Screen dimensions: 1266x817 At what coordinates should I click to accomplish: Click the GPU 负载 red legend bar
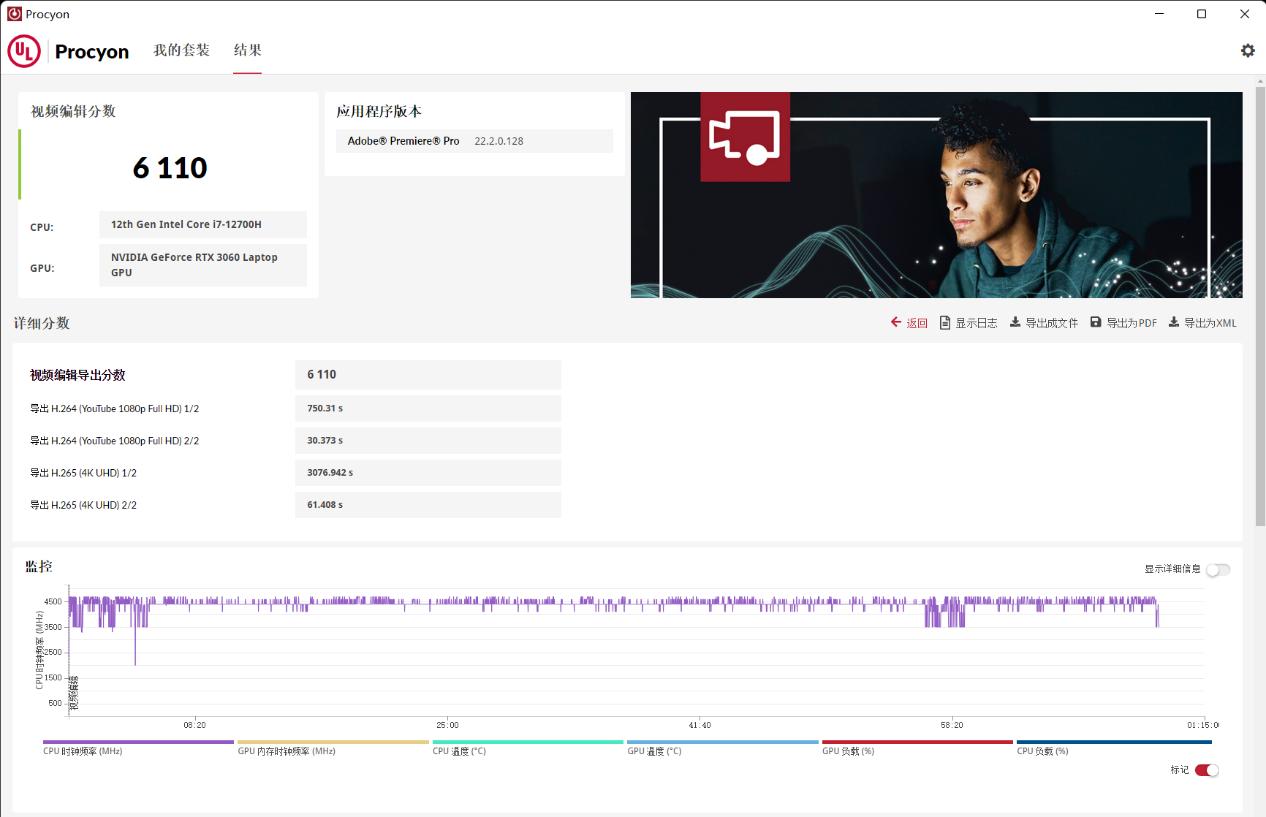click(916, 742)
